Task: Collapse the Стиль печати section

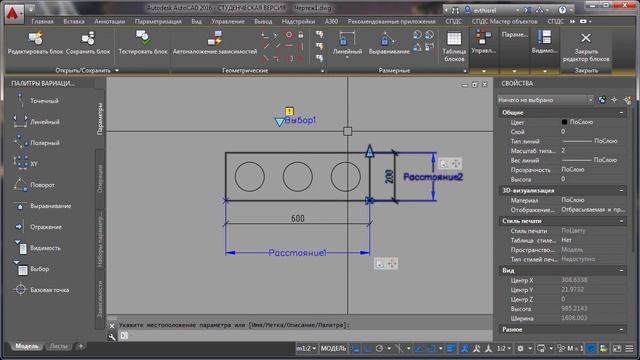Action: pyautogui.click(x=621, y=221)
